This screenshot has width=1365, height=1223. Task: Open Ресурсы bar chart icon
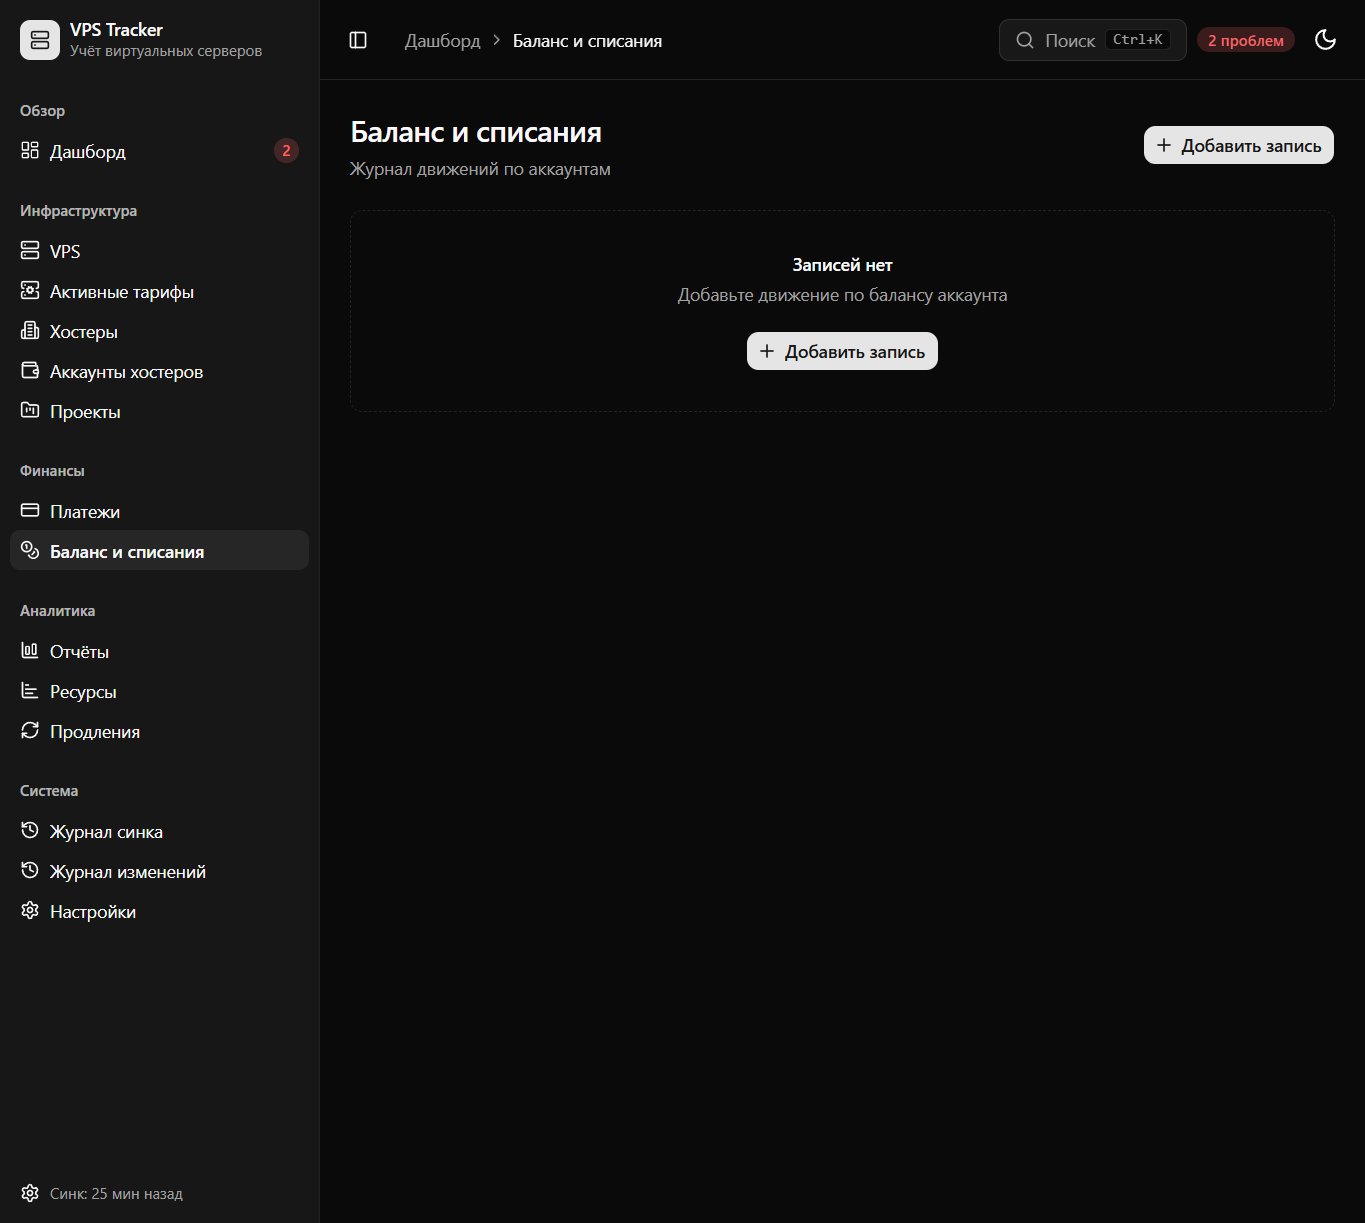30,691
